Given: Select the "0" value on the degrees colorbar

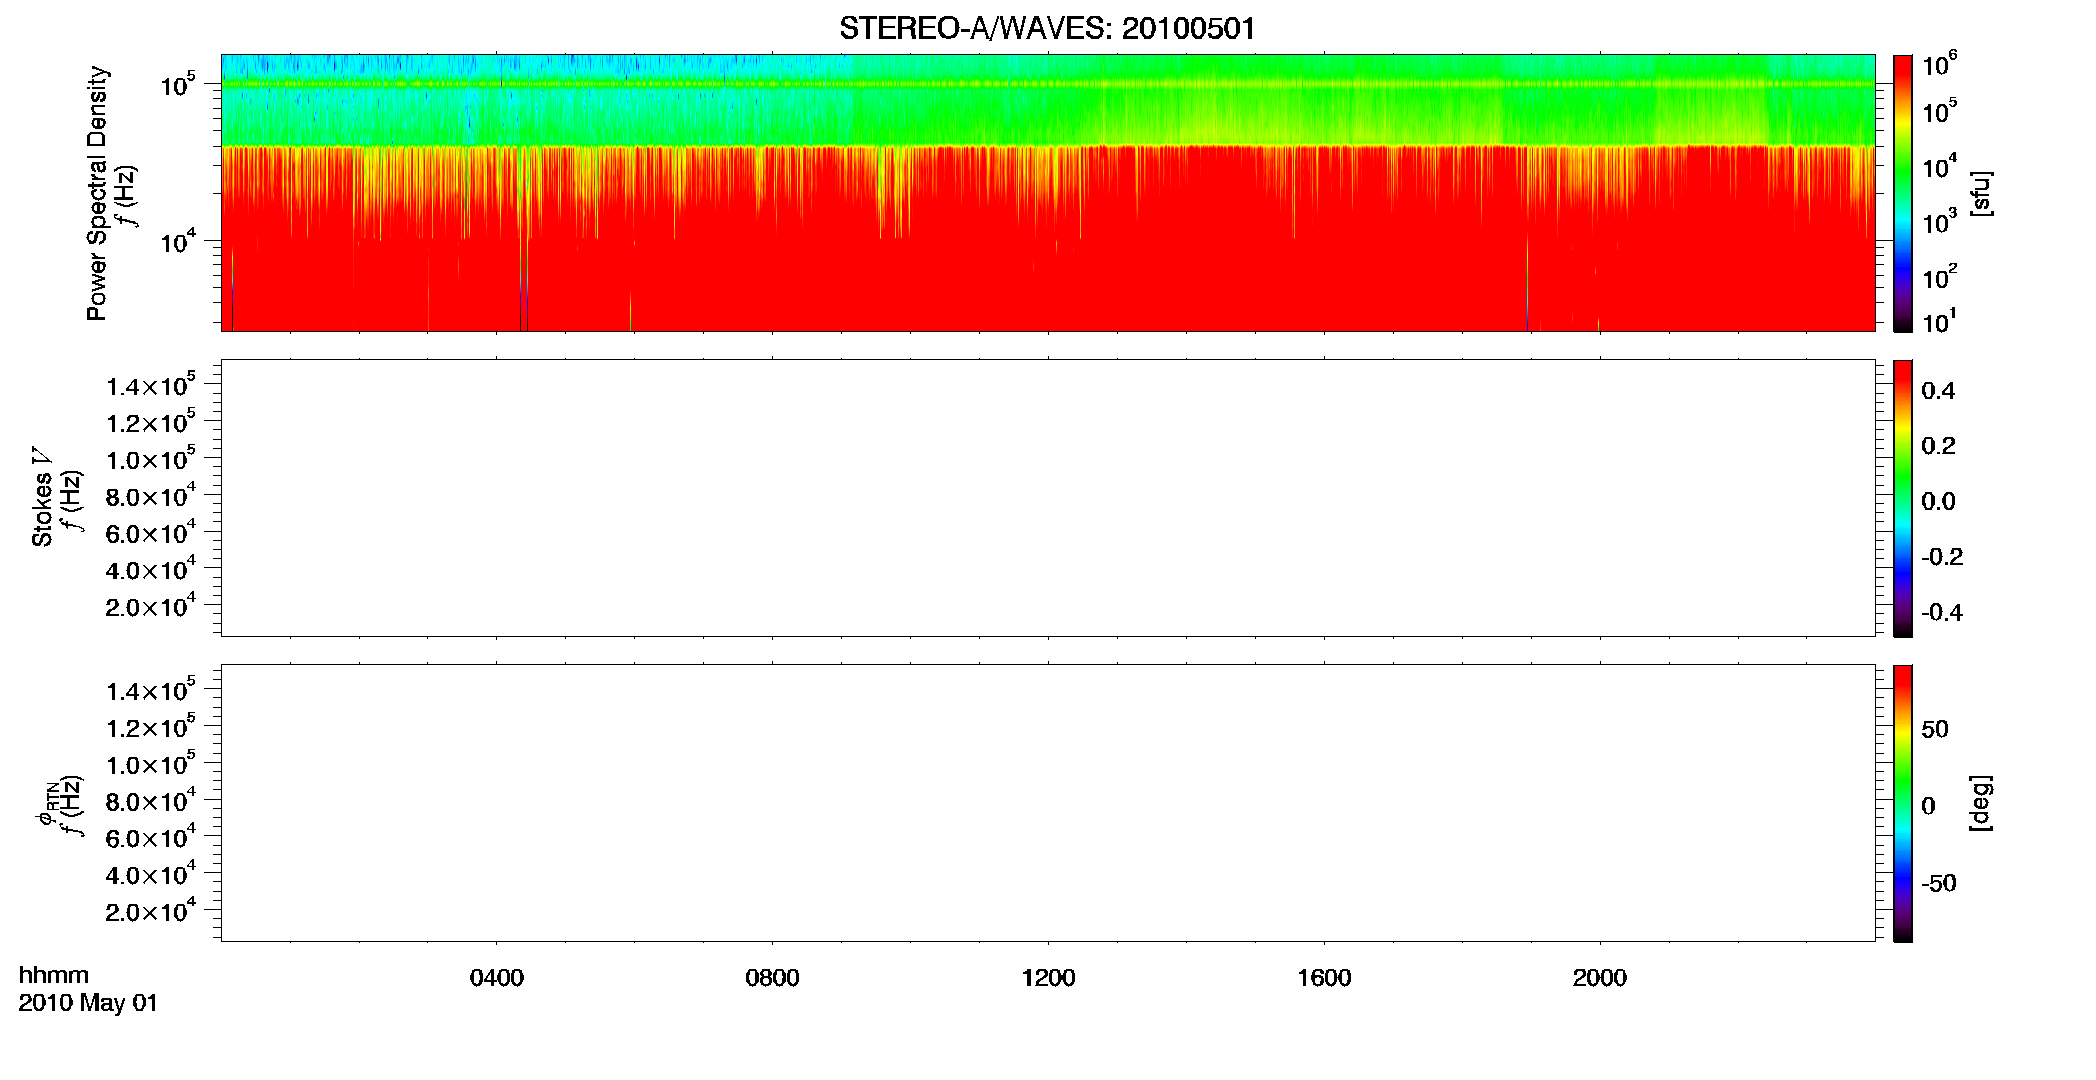Looking at the screenshot, I should pos(1928,806).
